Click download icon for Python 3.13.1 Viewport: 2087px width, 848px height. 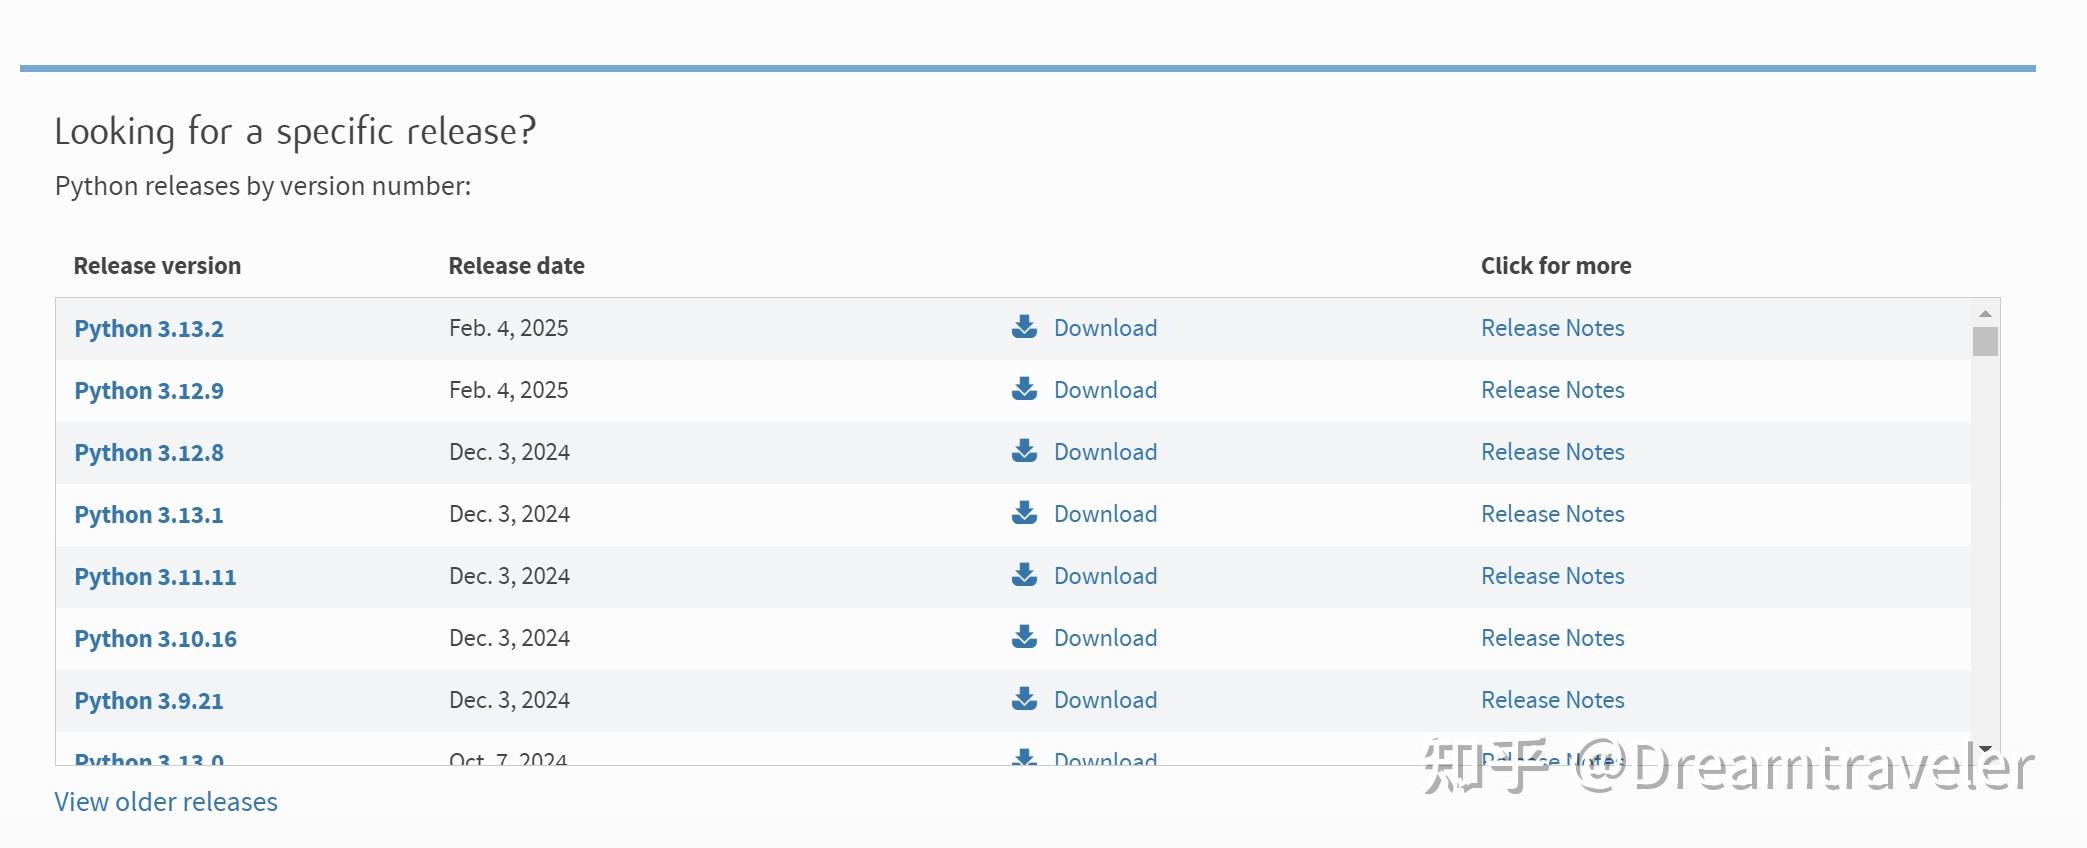(x=1024, y=513)
